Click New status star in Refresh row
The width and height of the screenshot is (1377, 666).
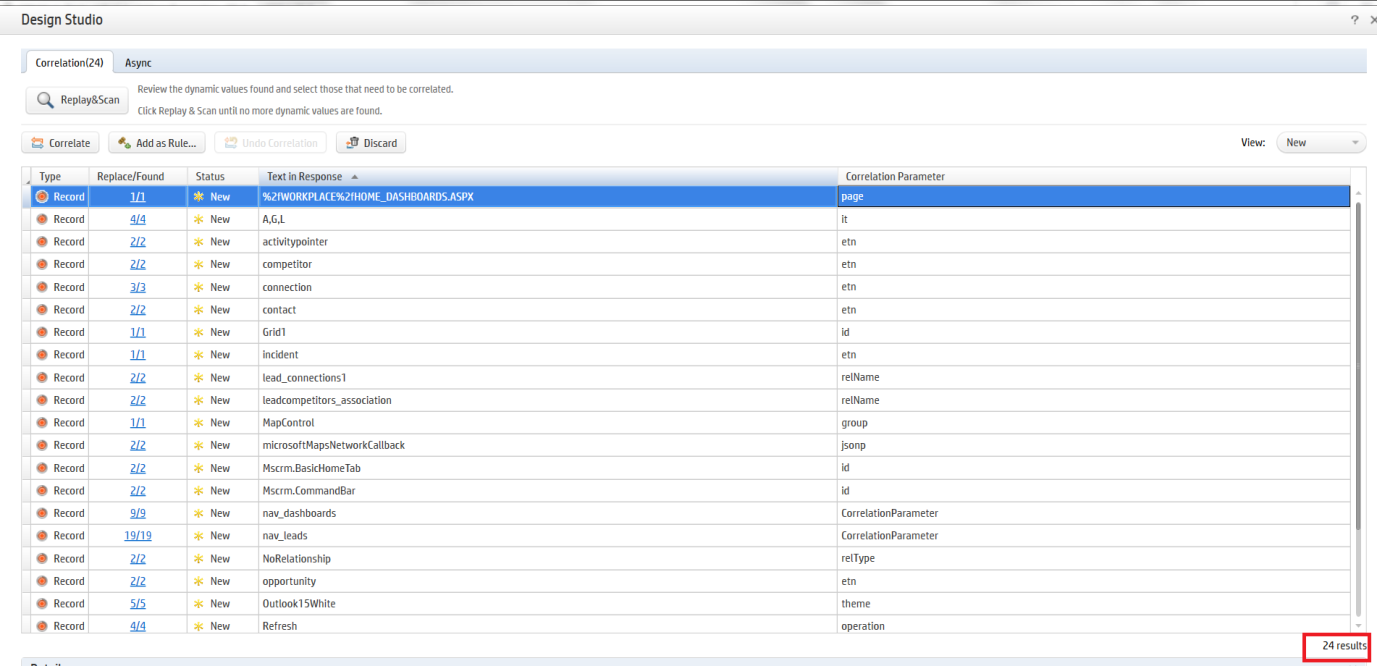199,626
